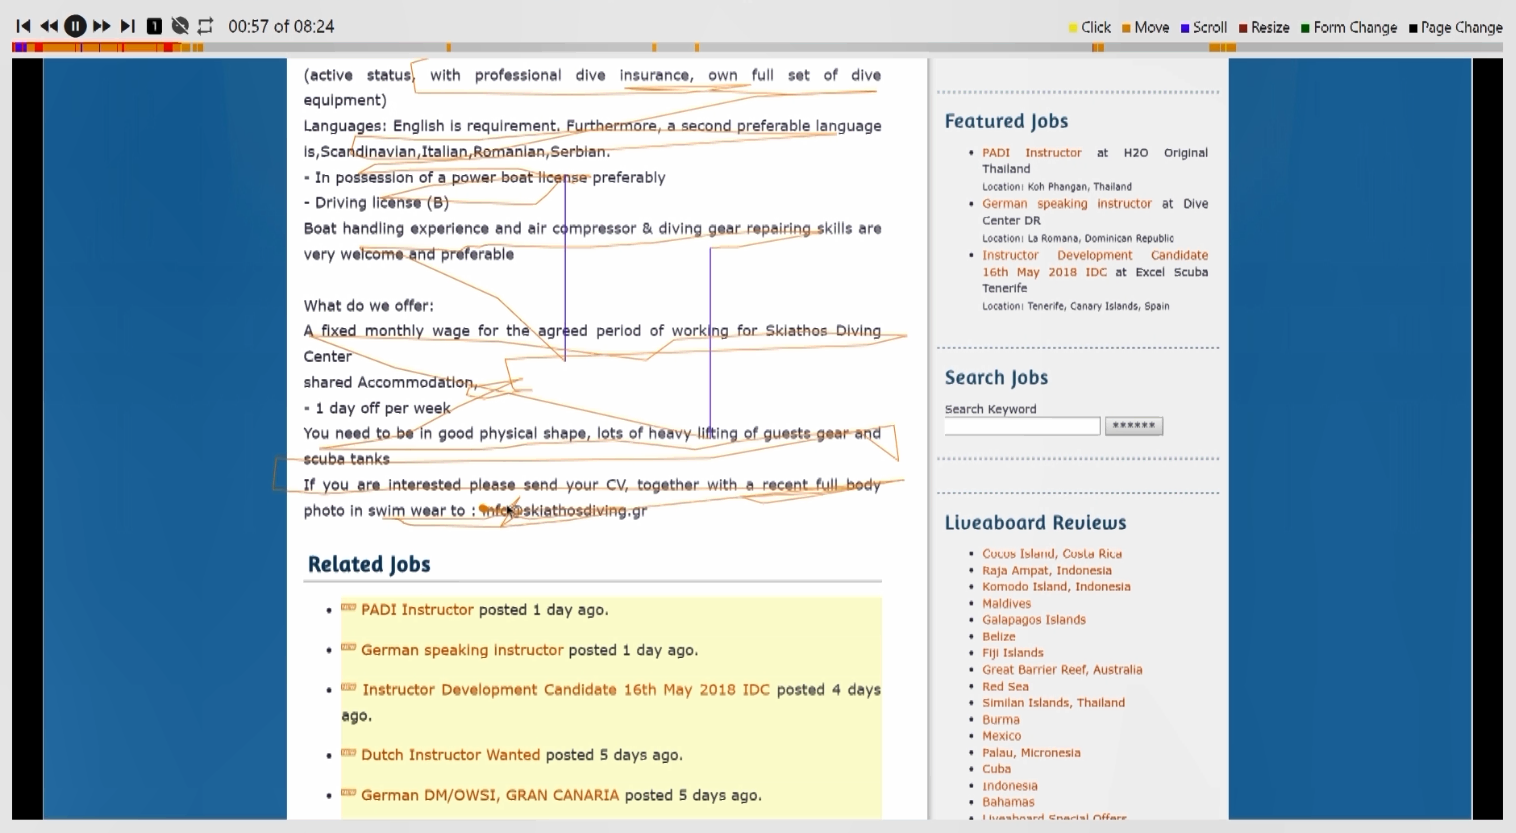This screenshot has width=1516, height=833.
Task: Open the German speaking instructor featured job
Action: 1067,203
